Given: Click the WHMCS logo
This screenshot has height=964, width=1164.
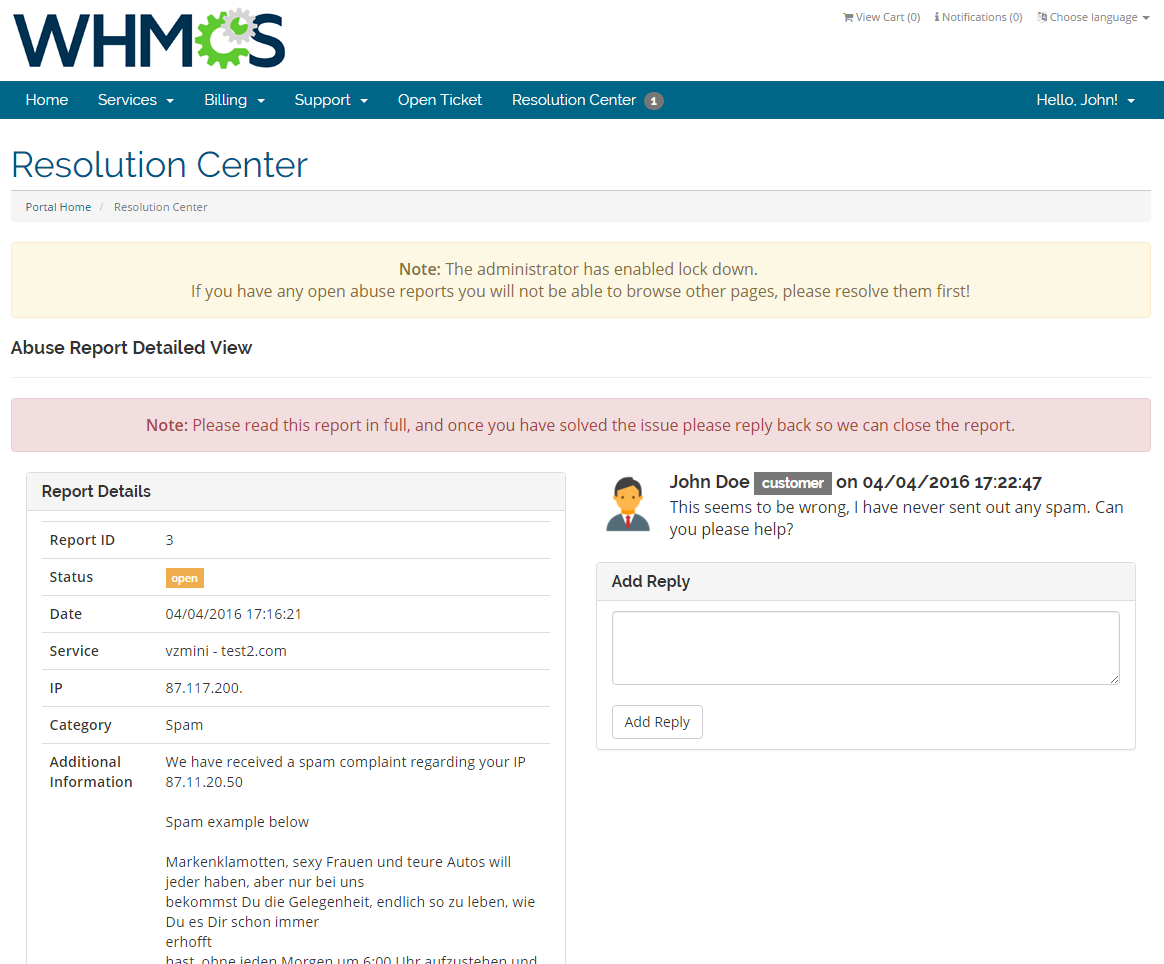Looking at the screenshot, I should (x=149, y=39).
